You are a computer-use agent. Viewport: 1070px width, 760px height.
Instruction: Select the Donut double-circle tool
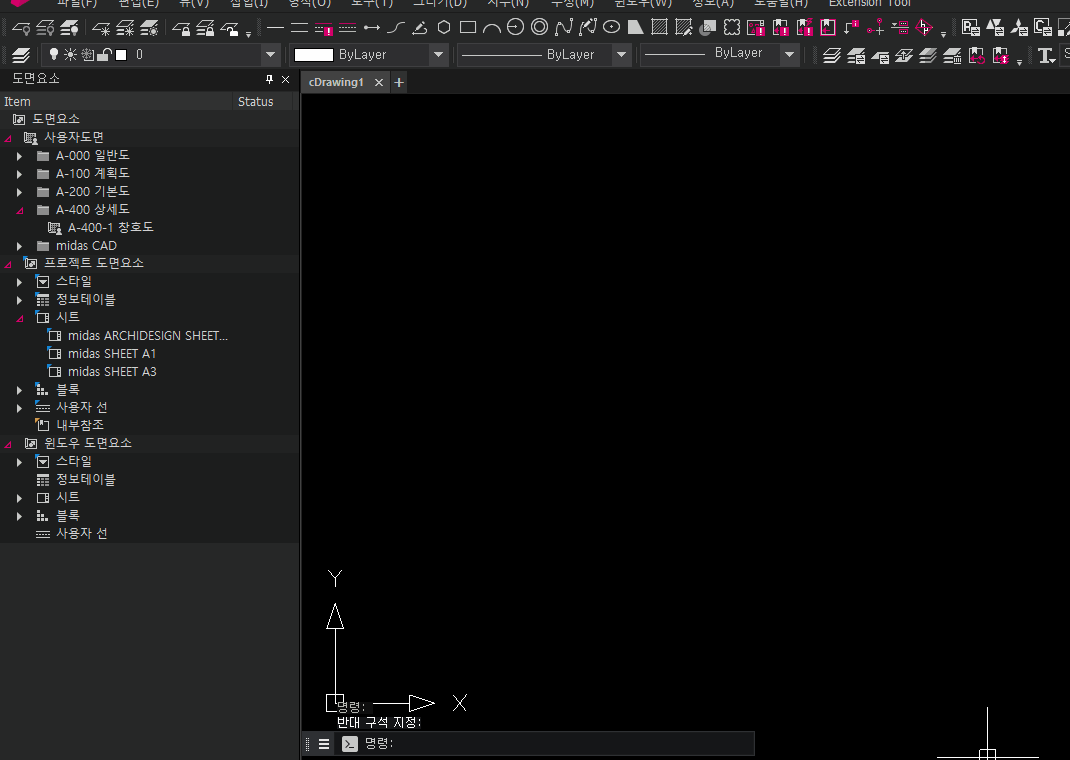click(x=539, y=27)
